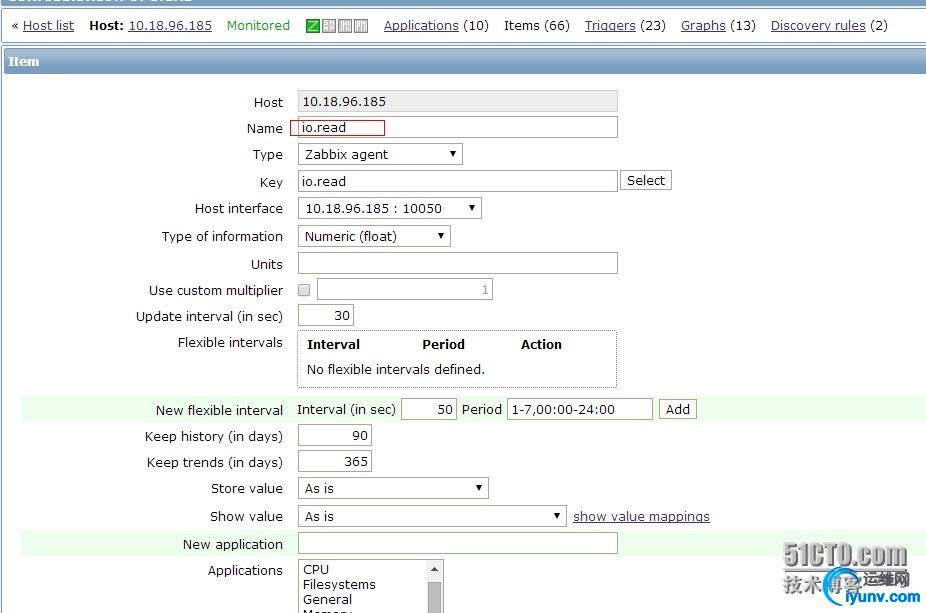Screen dimensions: 926x613
Task: Expand the Type of information dropdown
Action: pyautogui.click(x=374, y=236)
